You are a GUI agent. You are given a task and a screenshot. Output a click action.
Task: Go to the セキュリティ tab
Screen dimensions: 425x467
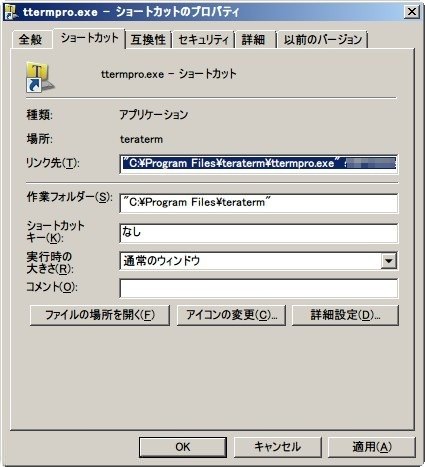coord(203,40)
